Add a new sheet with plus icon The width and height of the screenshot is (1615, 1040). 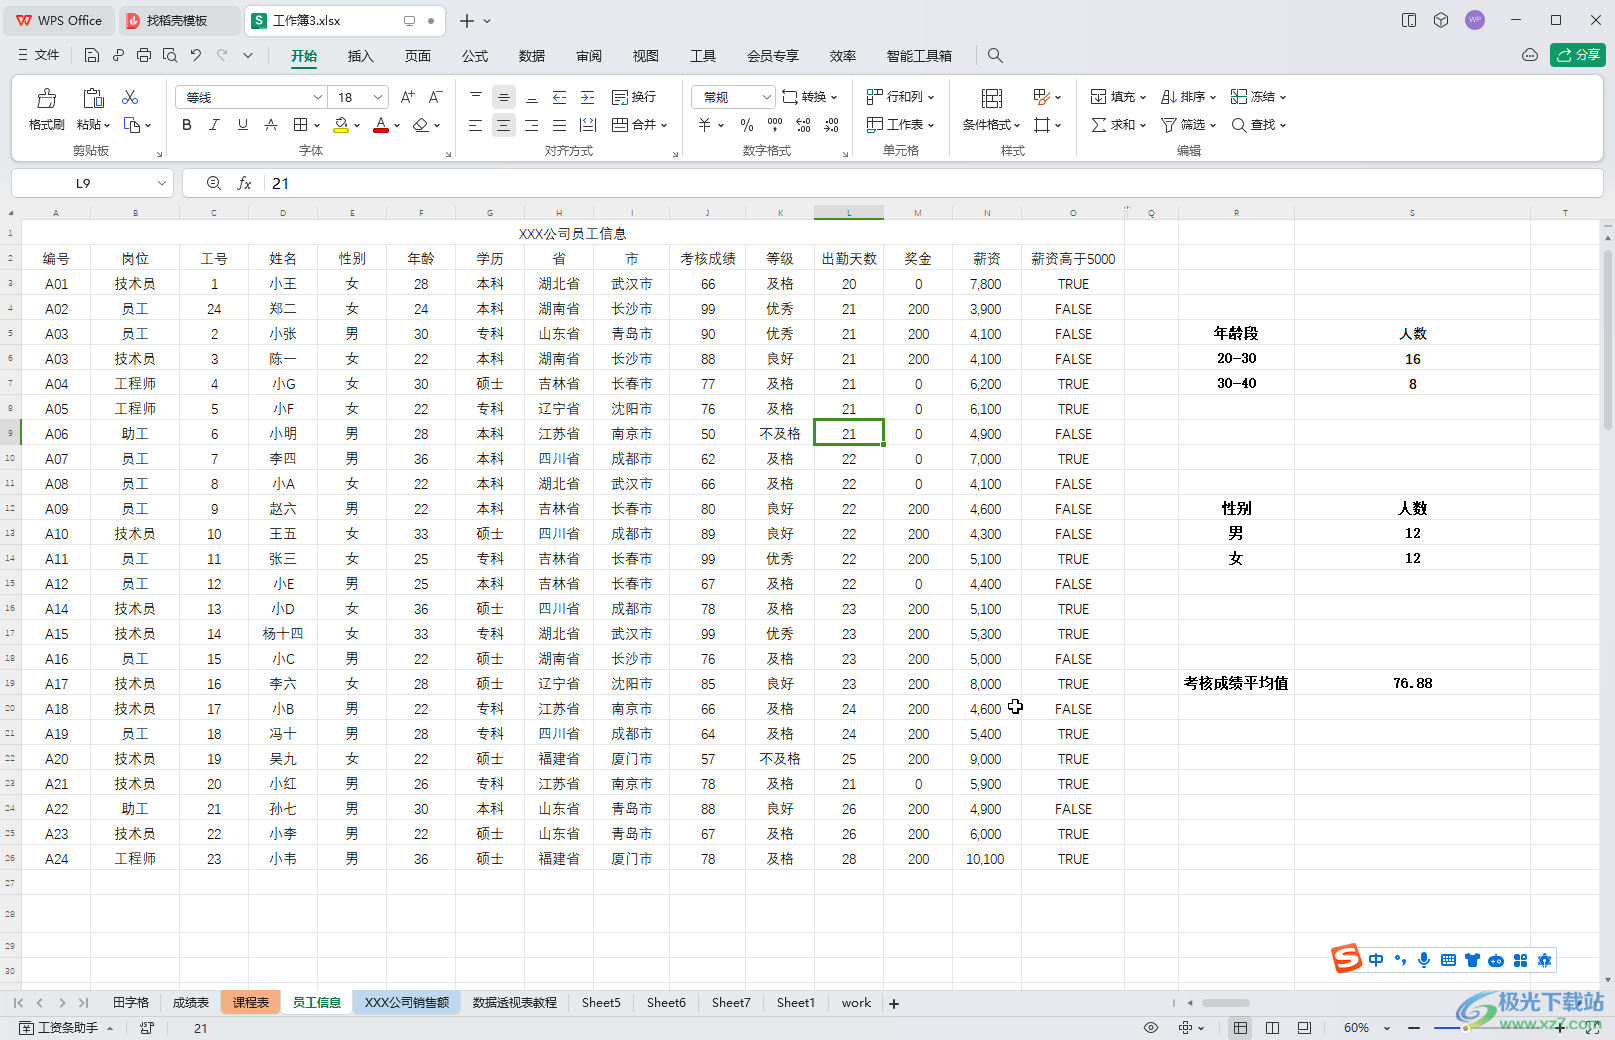coord(894,1003)
